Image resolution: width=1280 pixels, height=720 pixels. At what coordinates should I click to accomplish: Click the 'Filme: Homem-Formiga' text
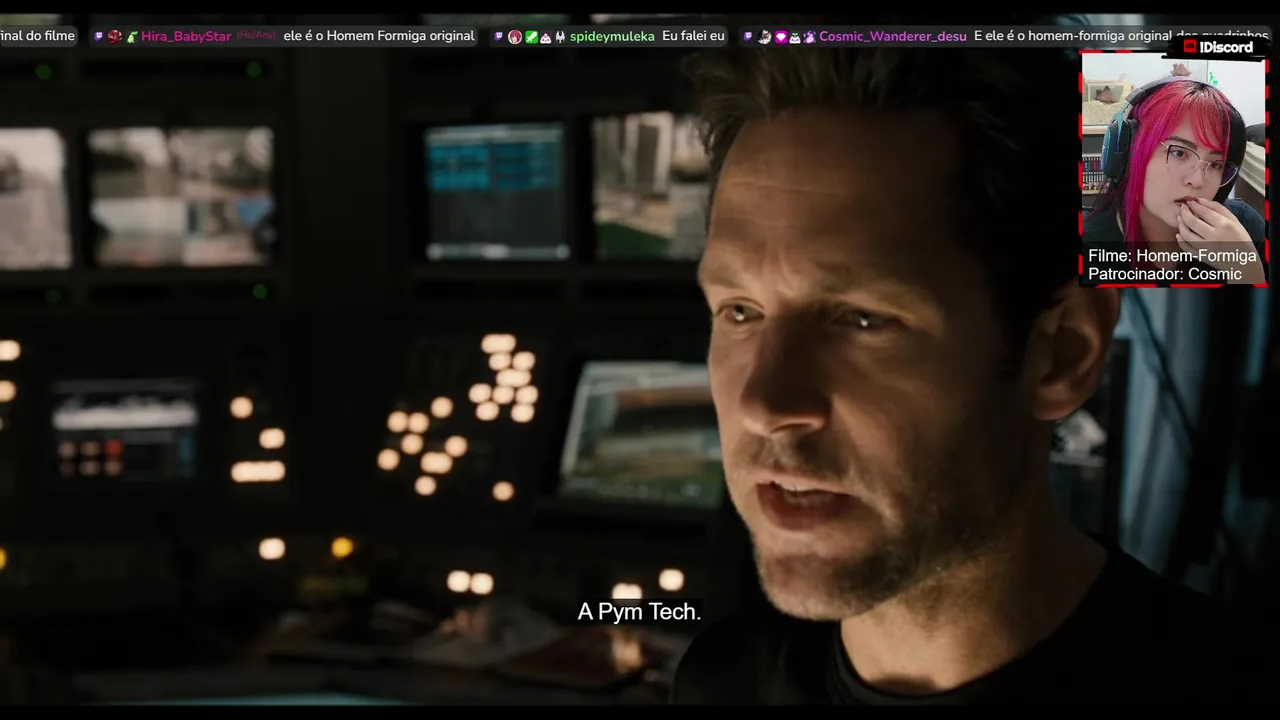tap(1172, 256)
